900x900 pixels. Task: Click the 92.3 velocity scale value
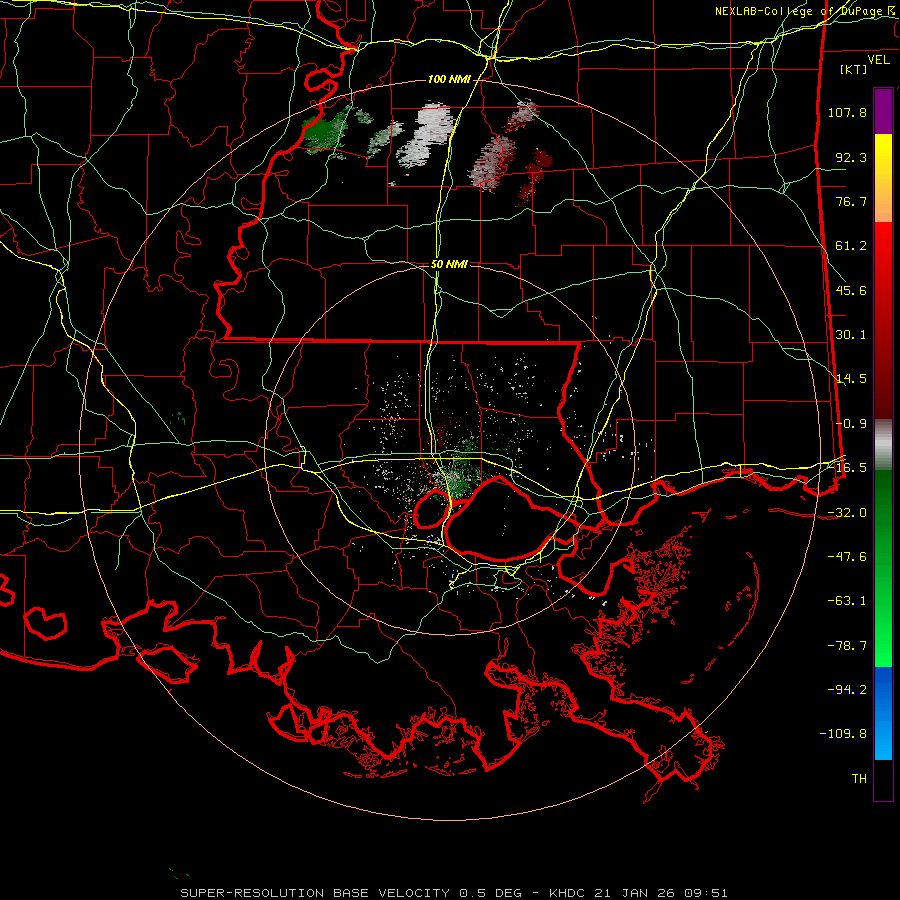point(851,157)
